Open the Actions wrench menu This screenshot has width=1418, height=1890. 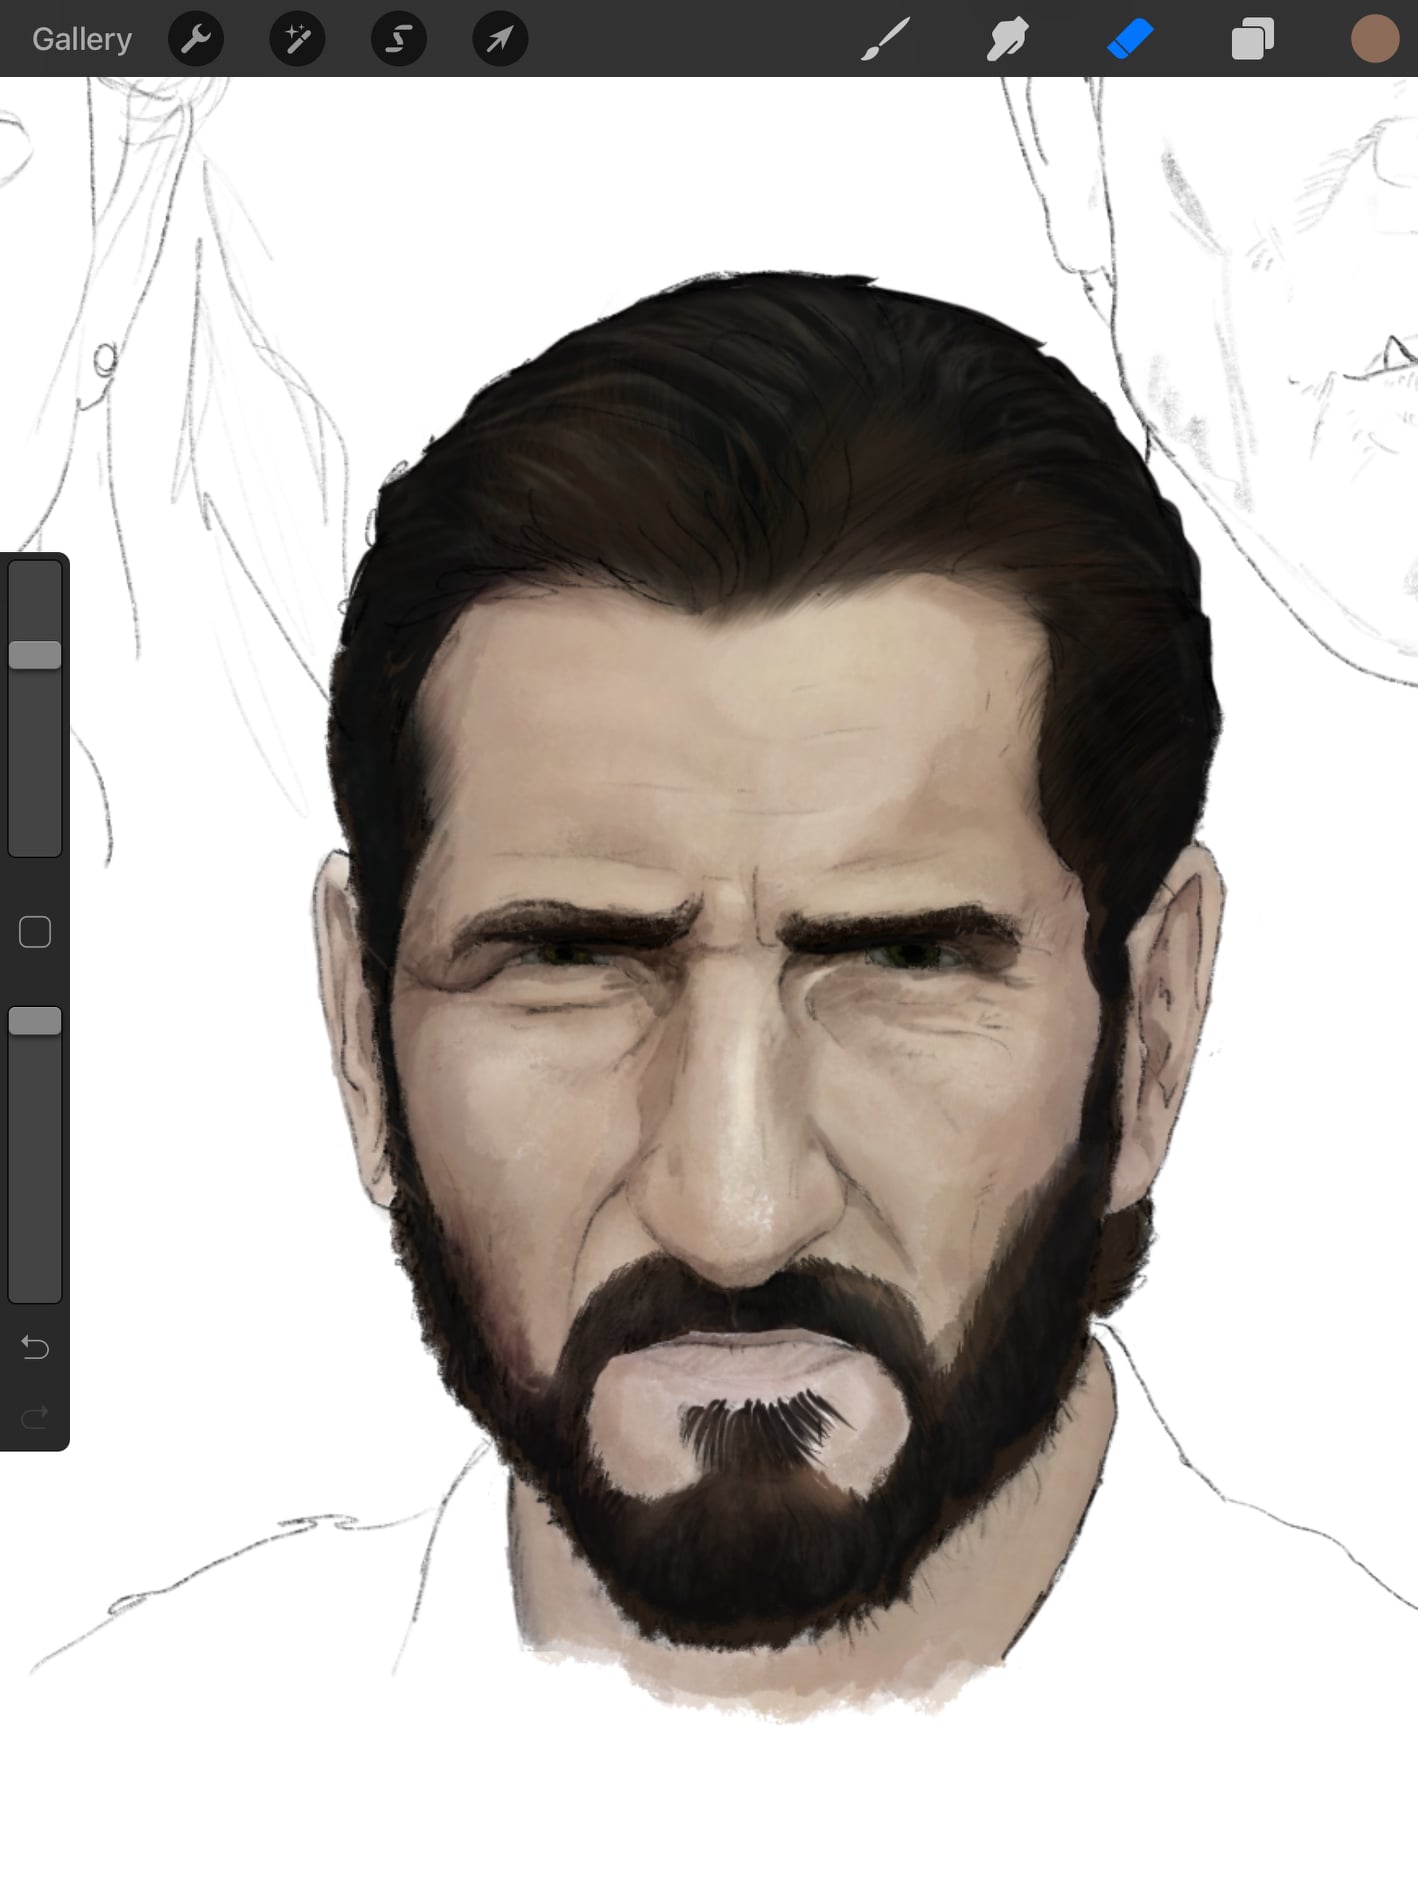[x=196, y=39]
